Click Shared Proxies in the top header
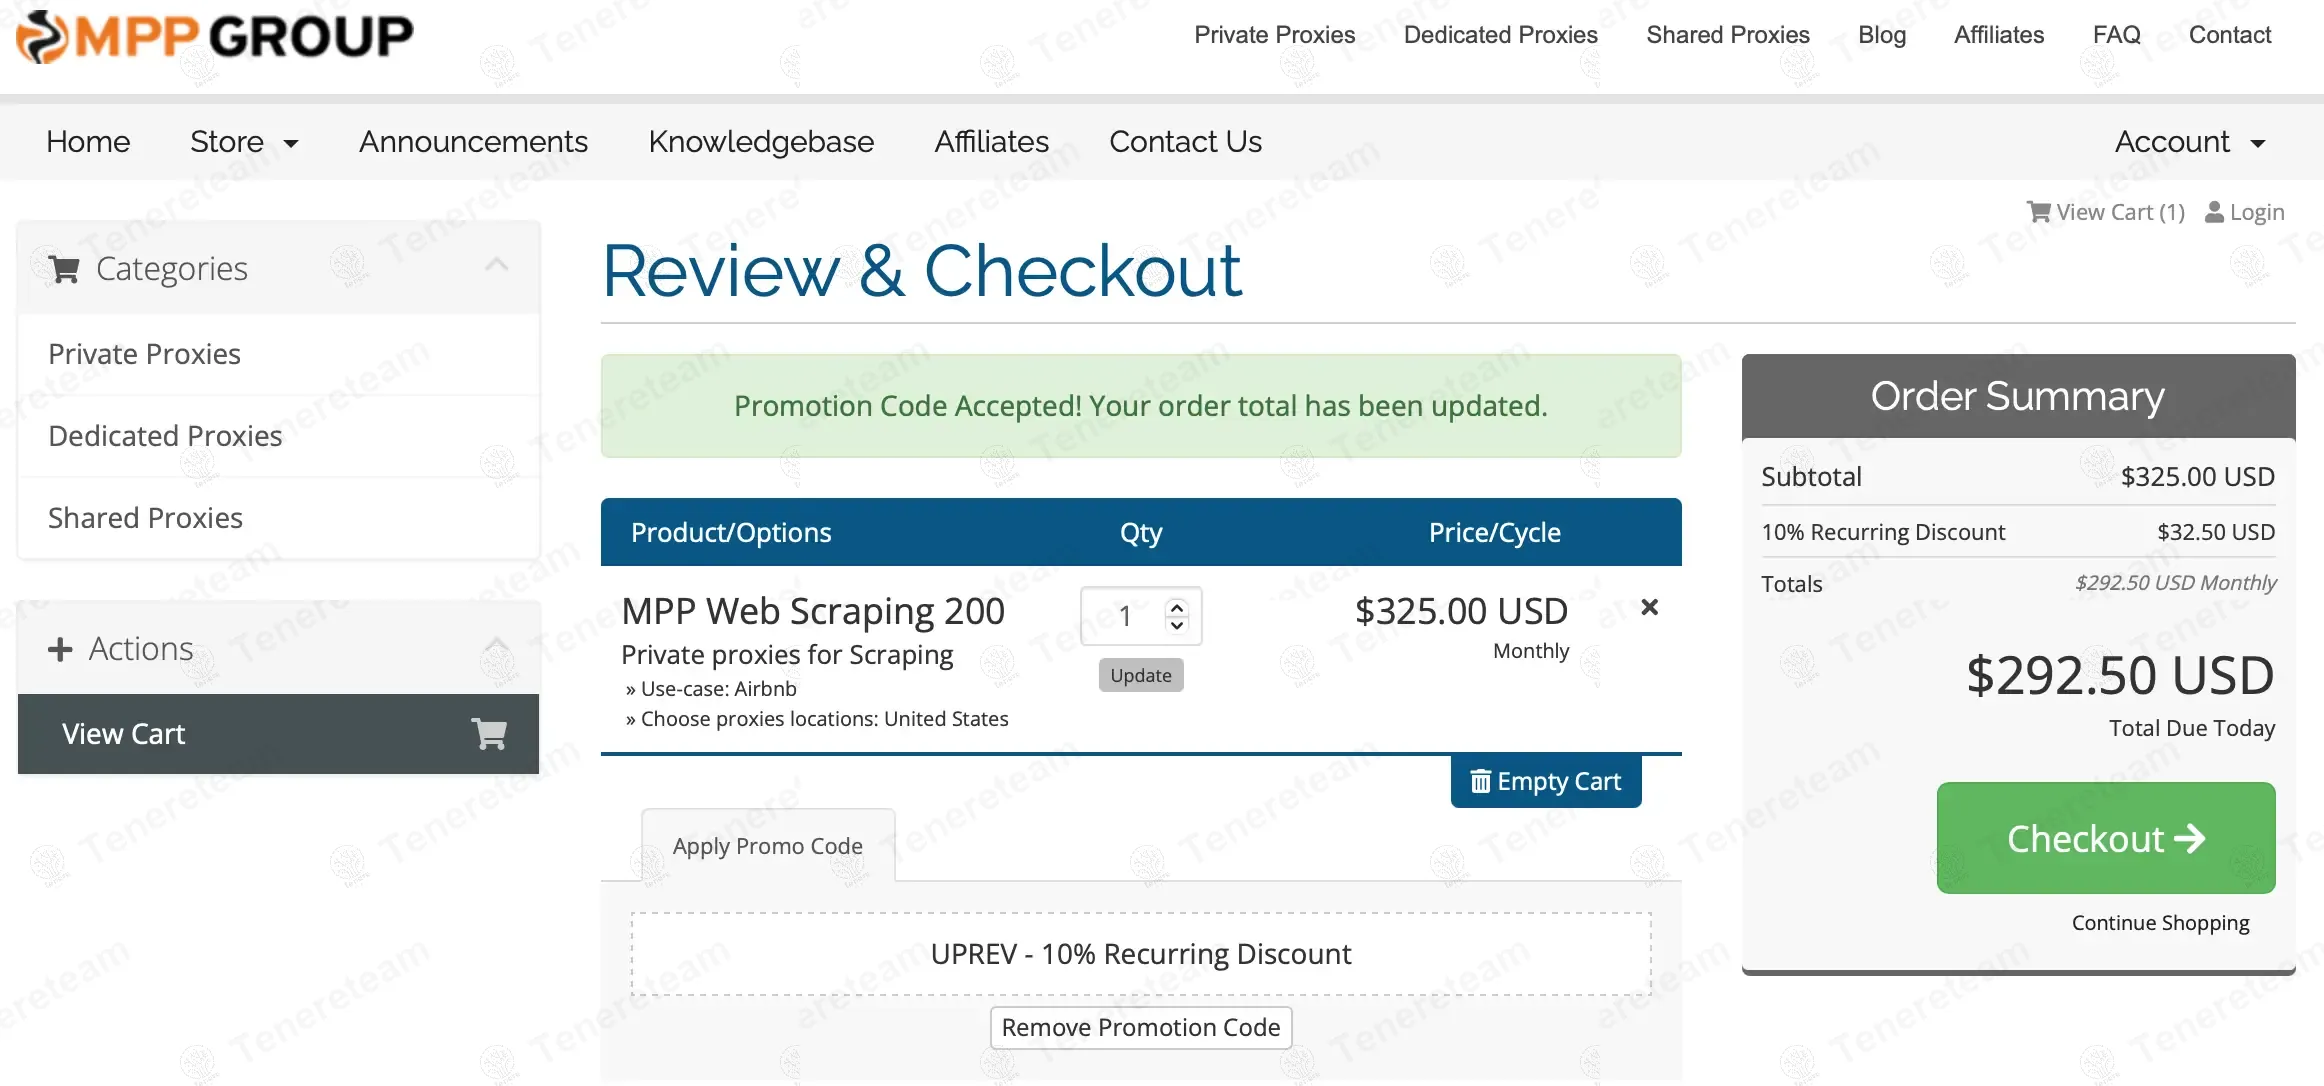The height and width of the screenshot is (1086, 2324). click(1727, 35)
